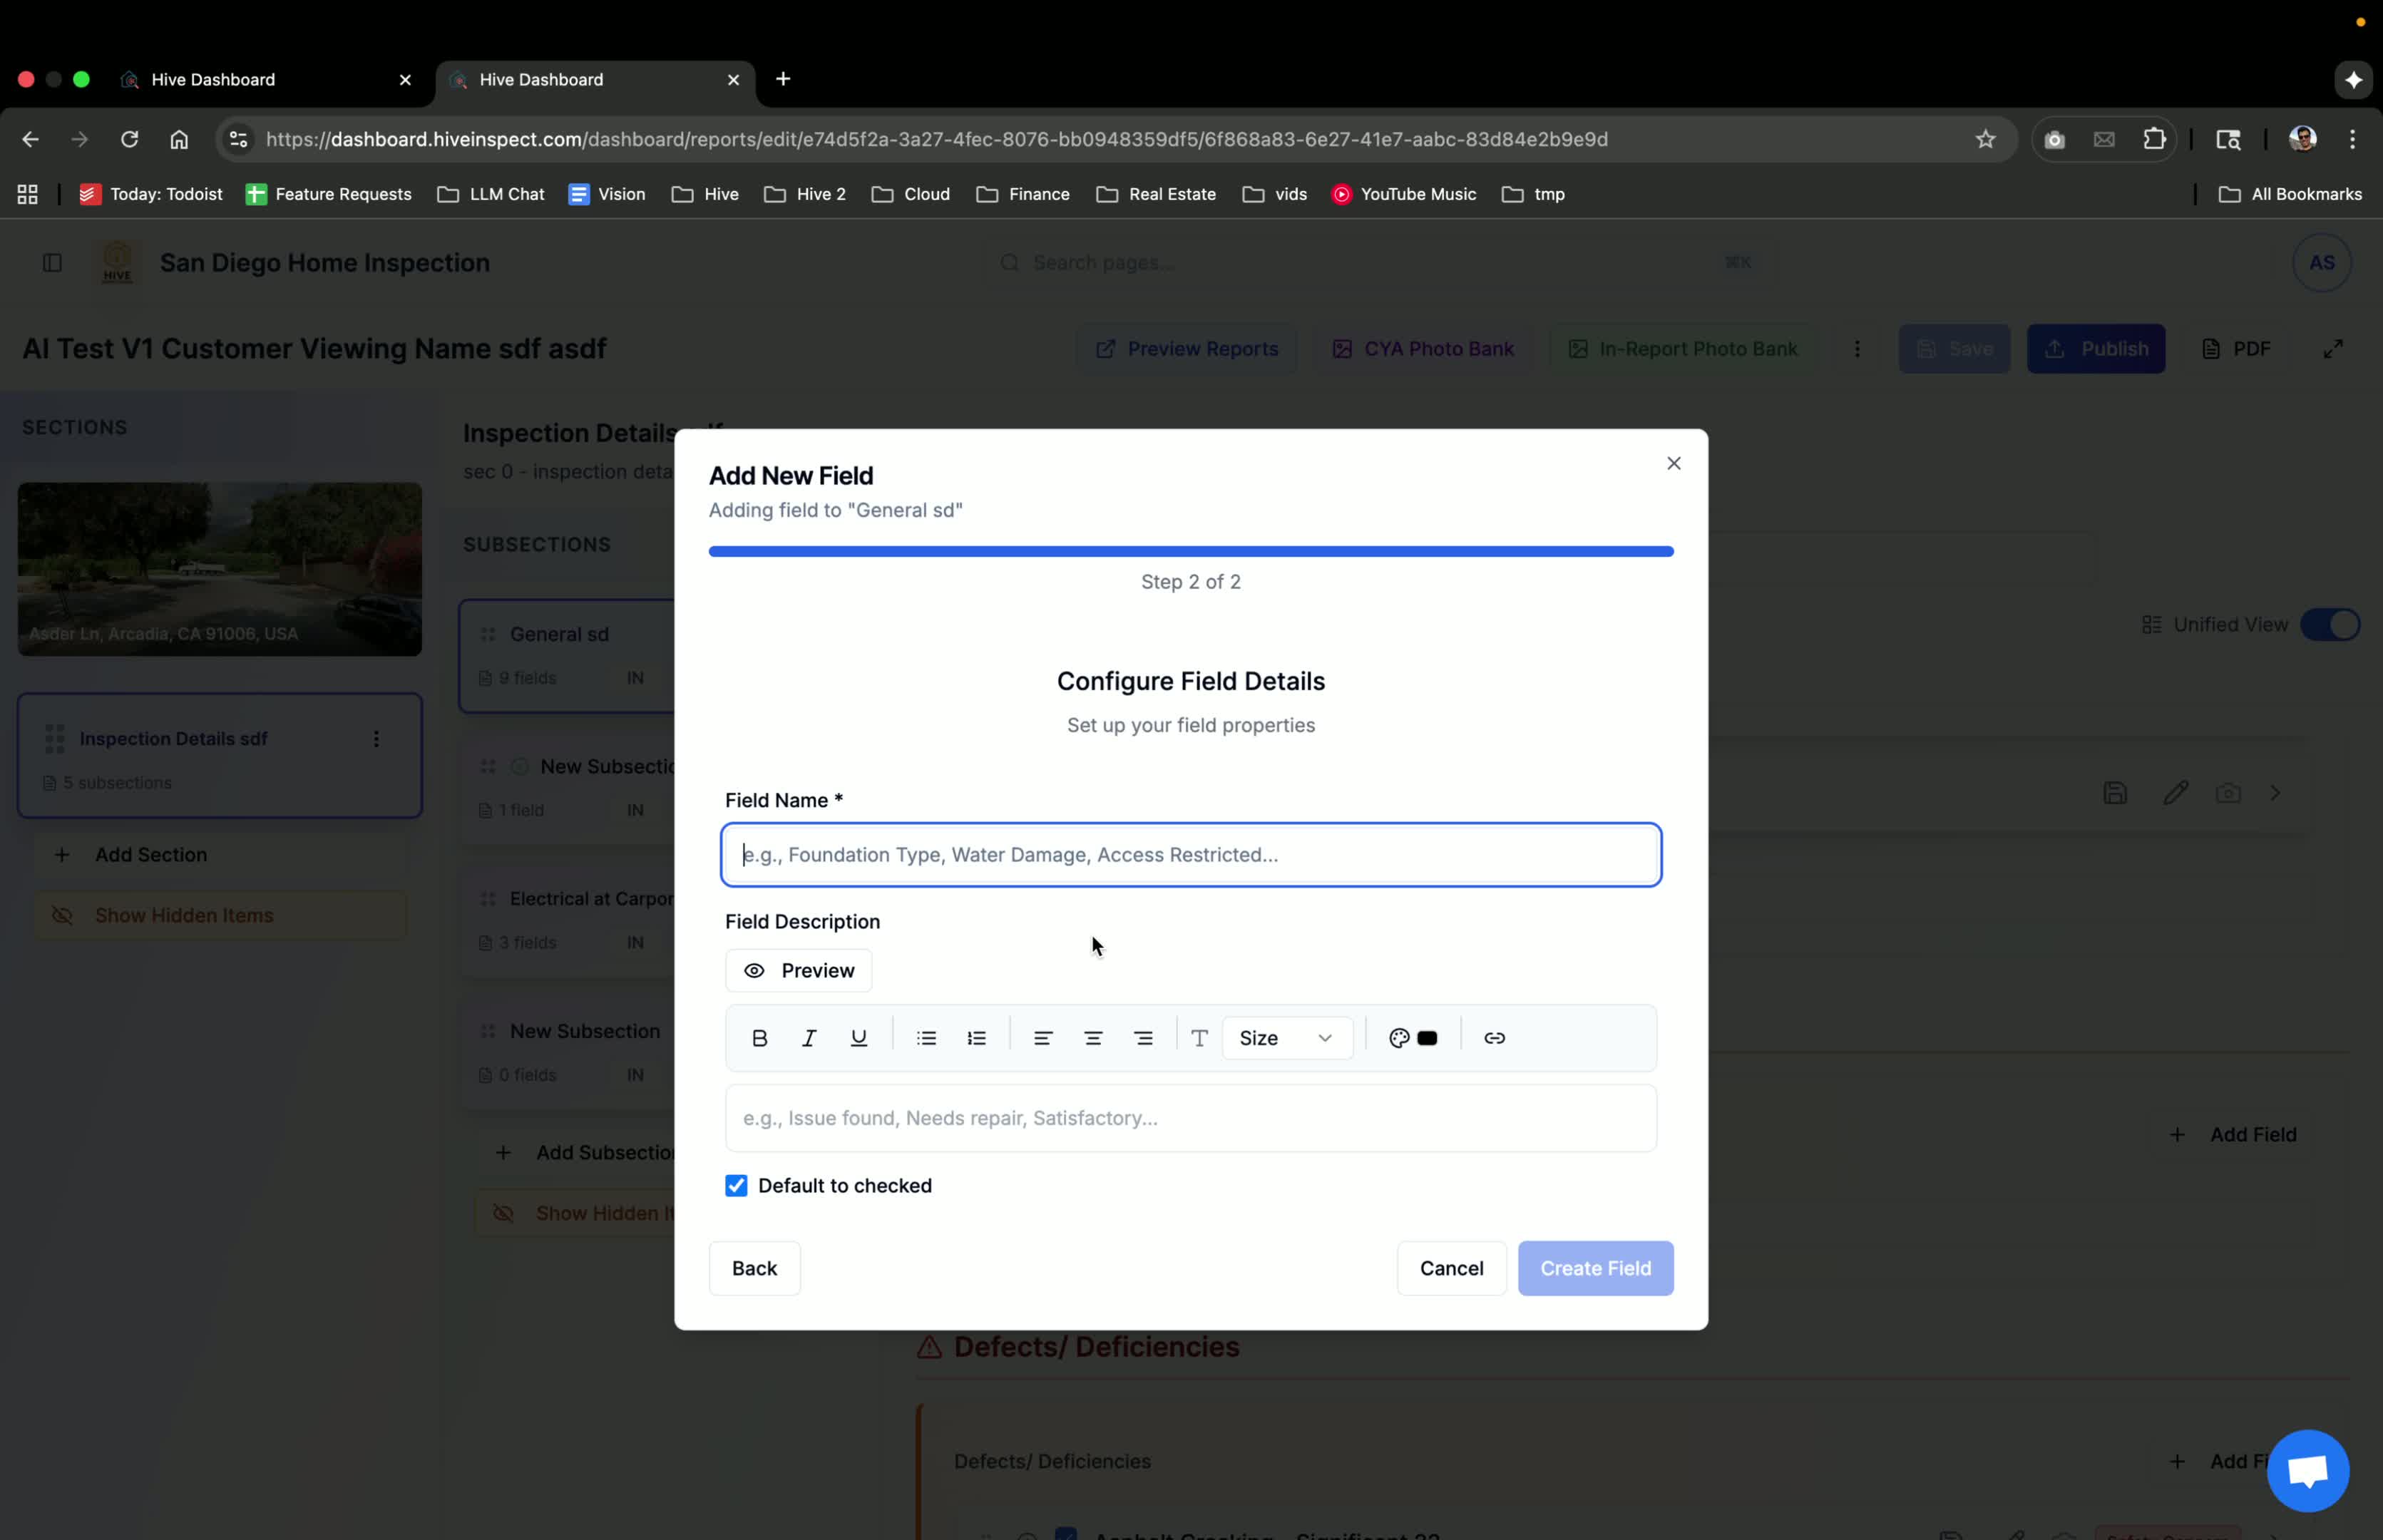2383x1540 pixels.
Task: Open Today: Todoist bookmark
Action: pyautogui.click(x=151, y=194)
